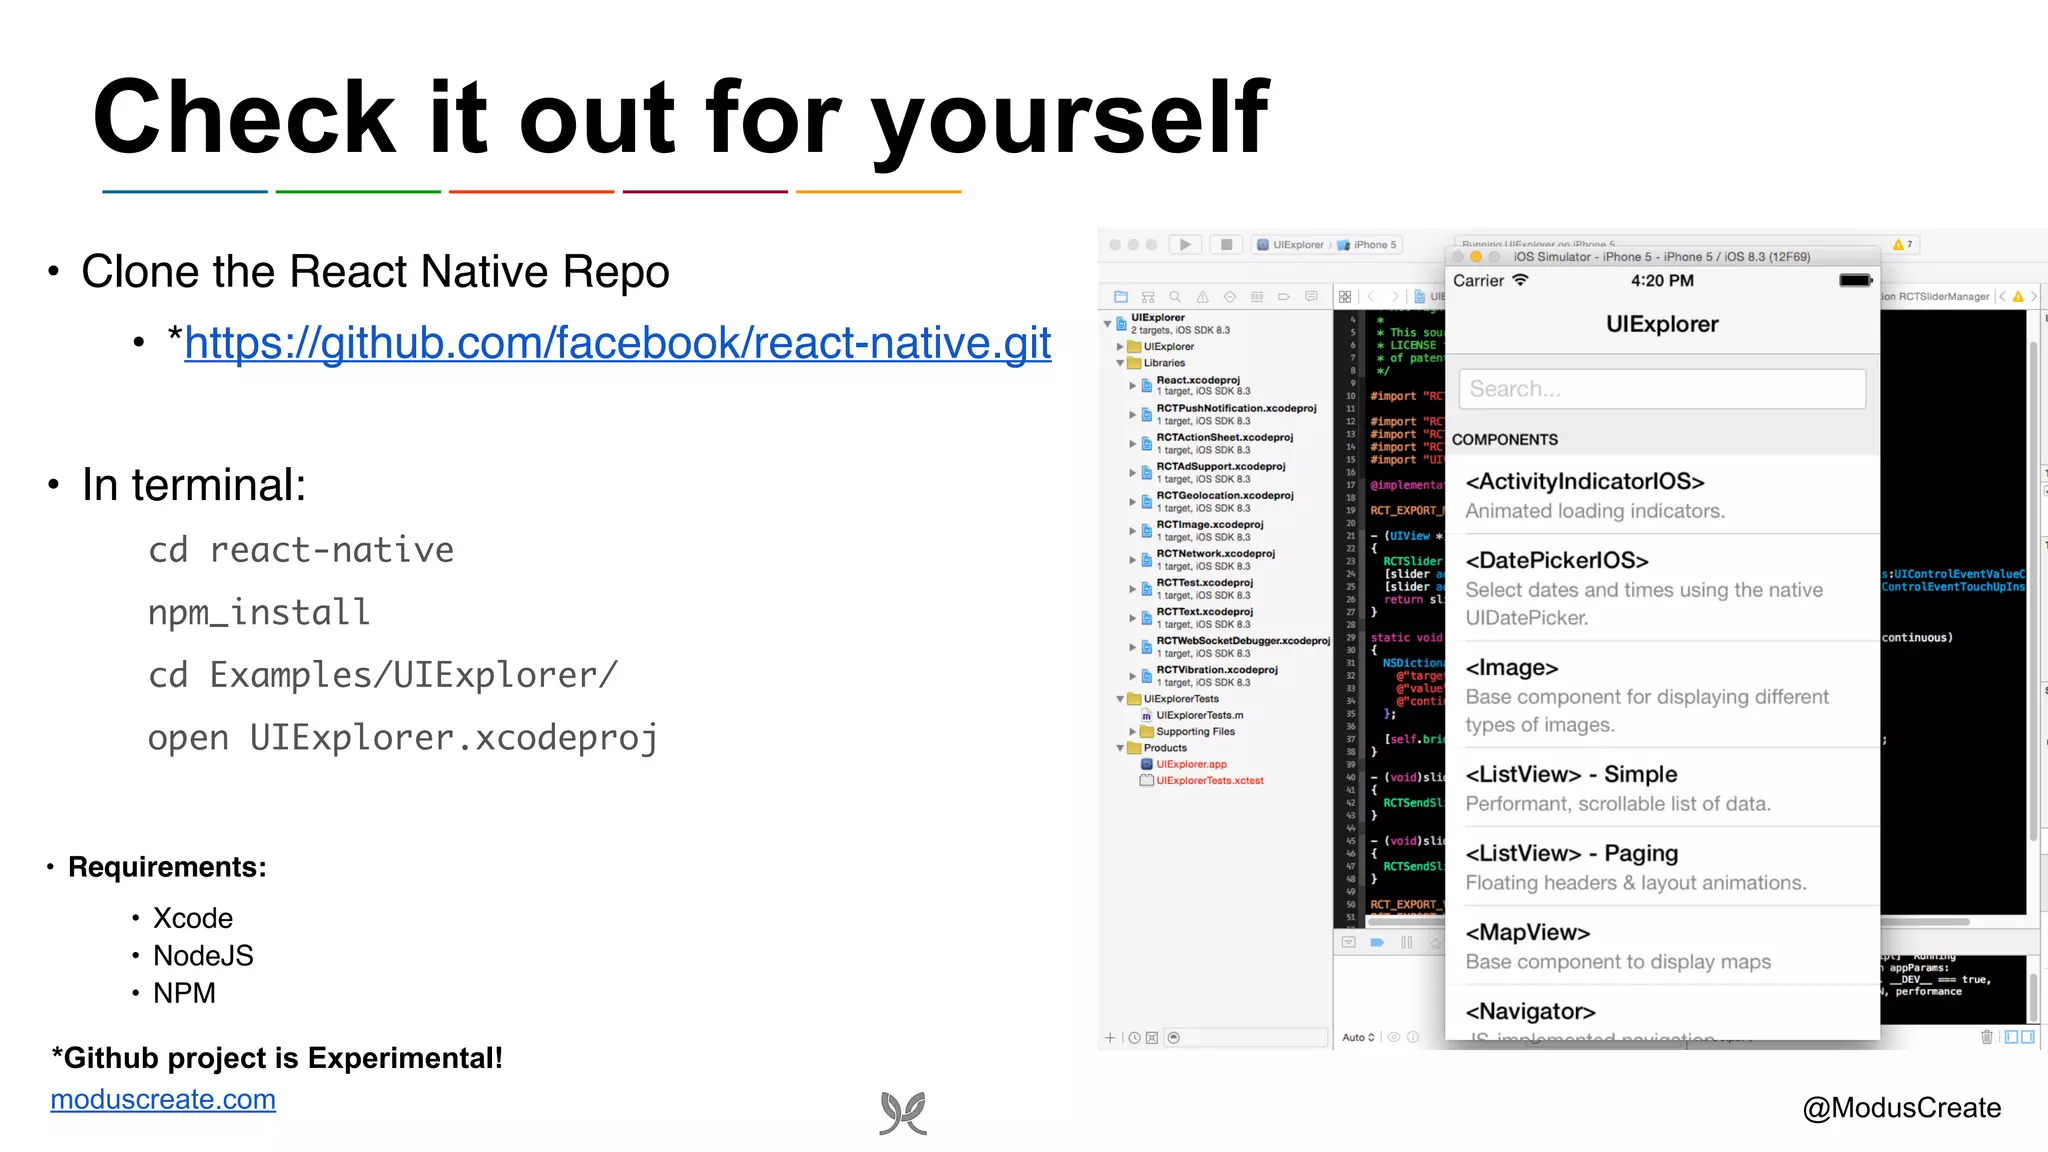The image size is (2048, 1152).
Task: Collapse the UIExplorer project root
Action: tap(1107, 324)
